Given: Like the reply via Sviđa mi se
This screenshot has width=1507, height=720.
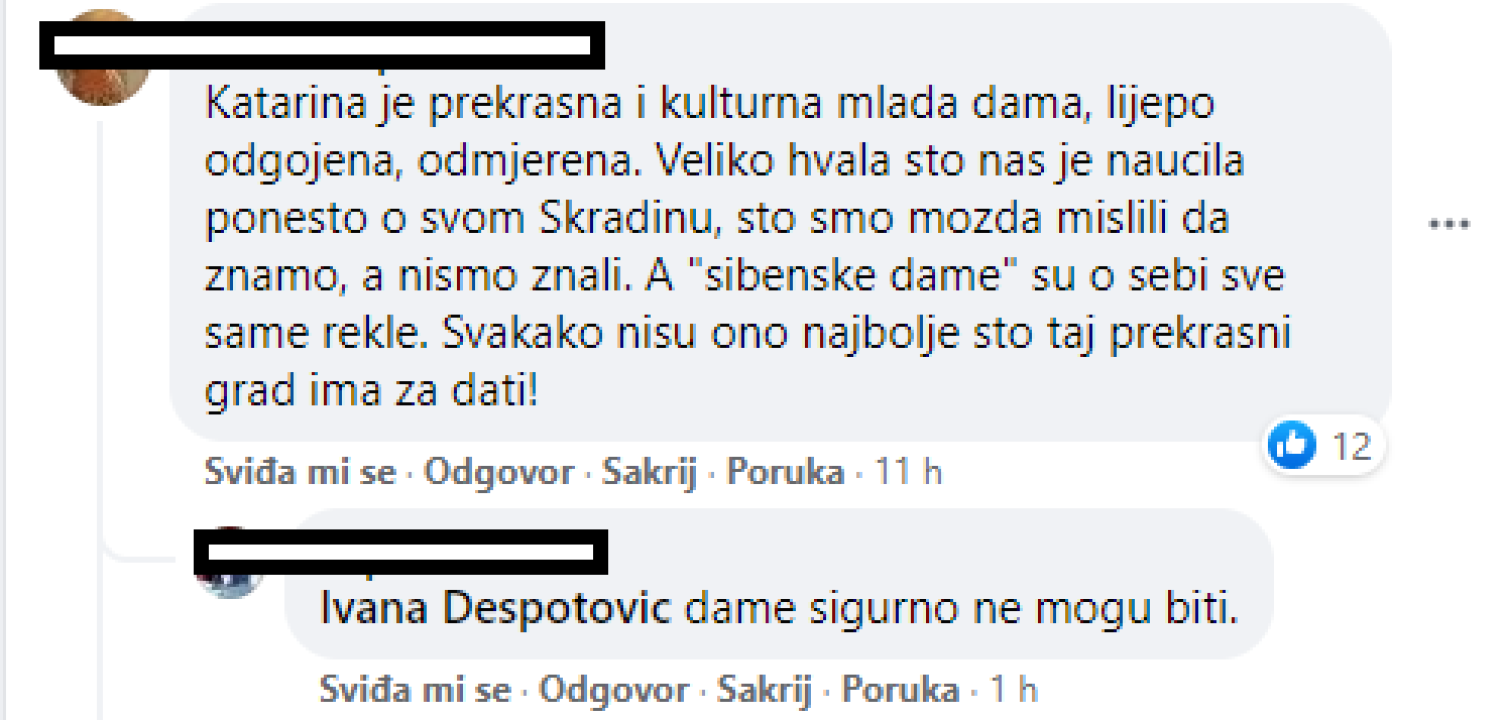Looking at the screenshot, I should pos(413,689).
